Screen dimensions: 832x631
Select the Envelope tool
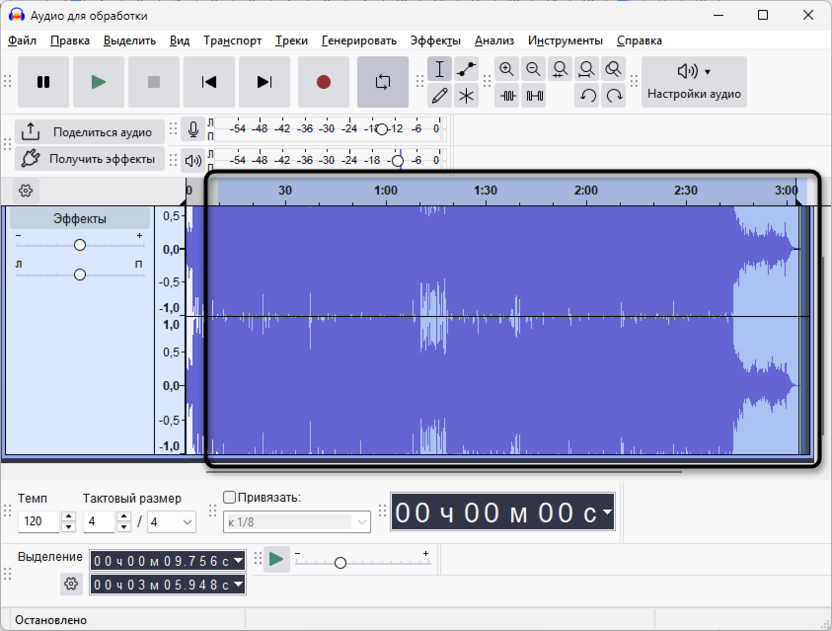click(466, 69)
